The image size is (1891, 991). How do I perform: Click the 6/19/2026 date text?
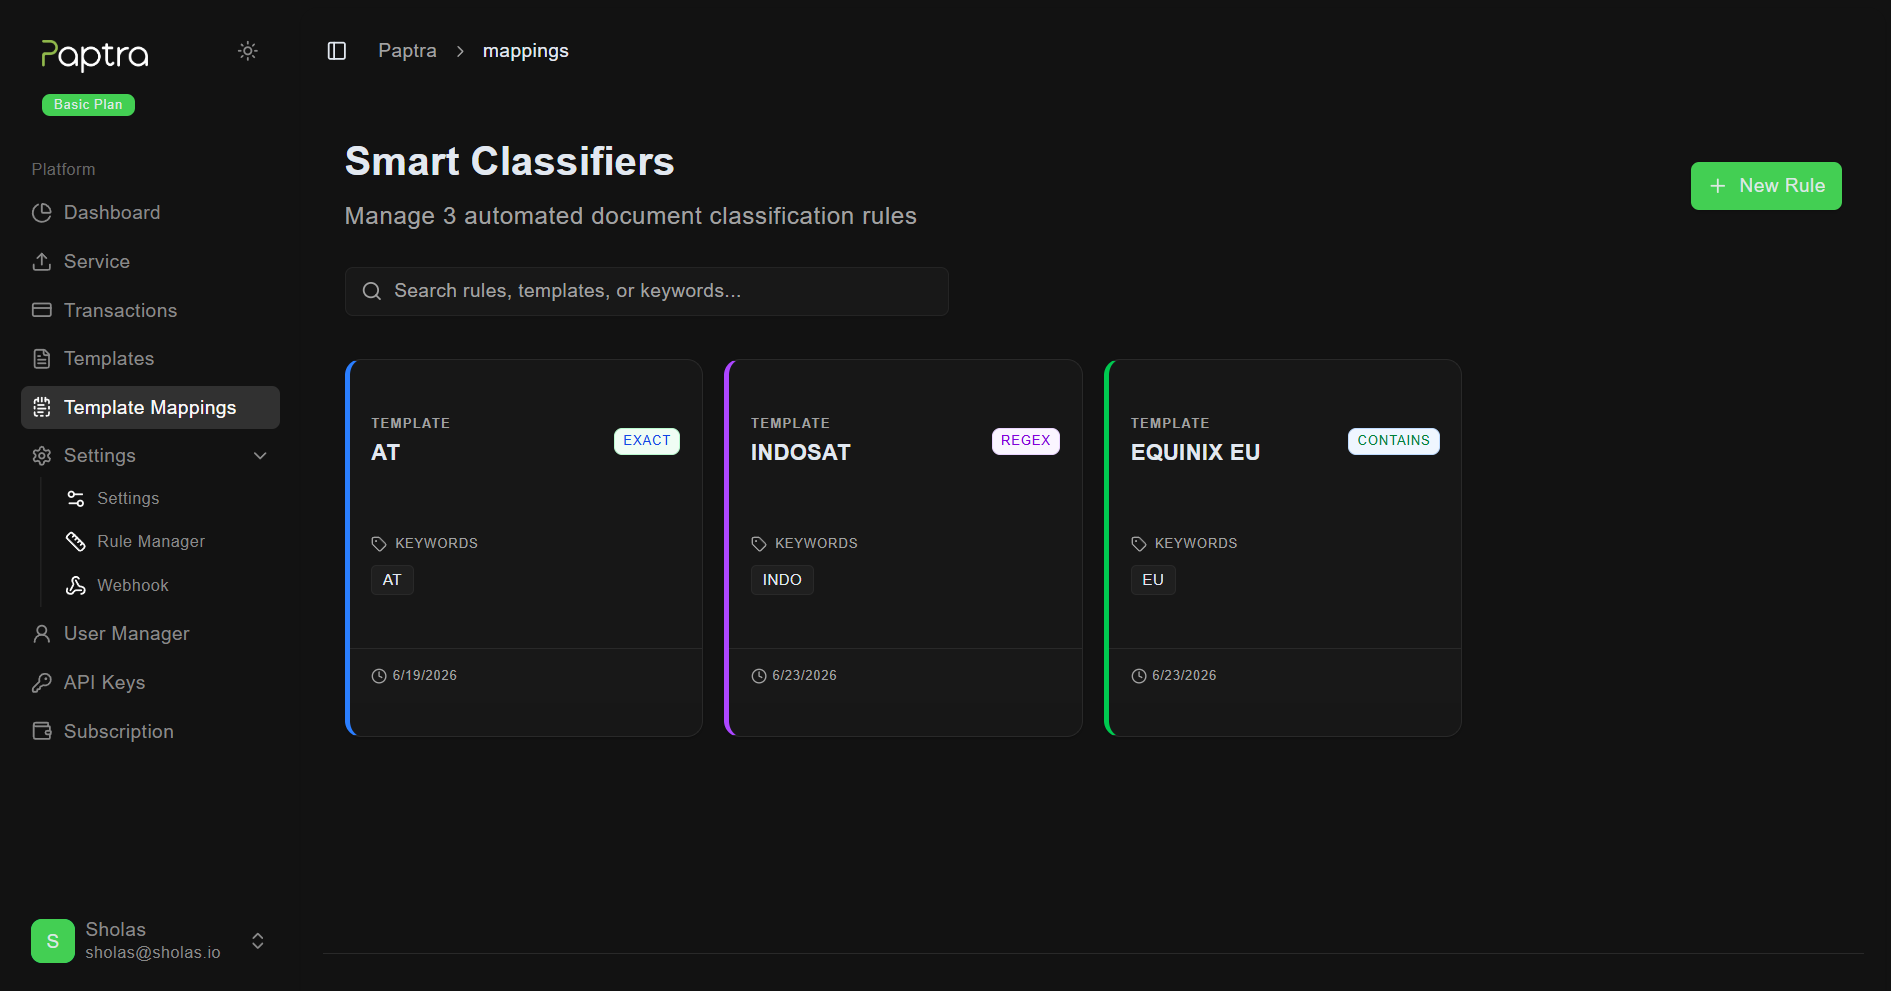[425, 676]
